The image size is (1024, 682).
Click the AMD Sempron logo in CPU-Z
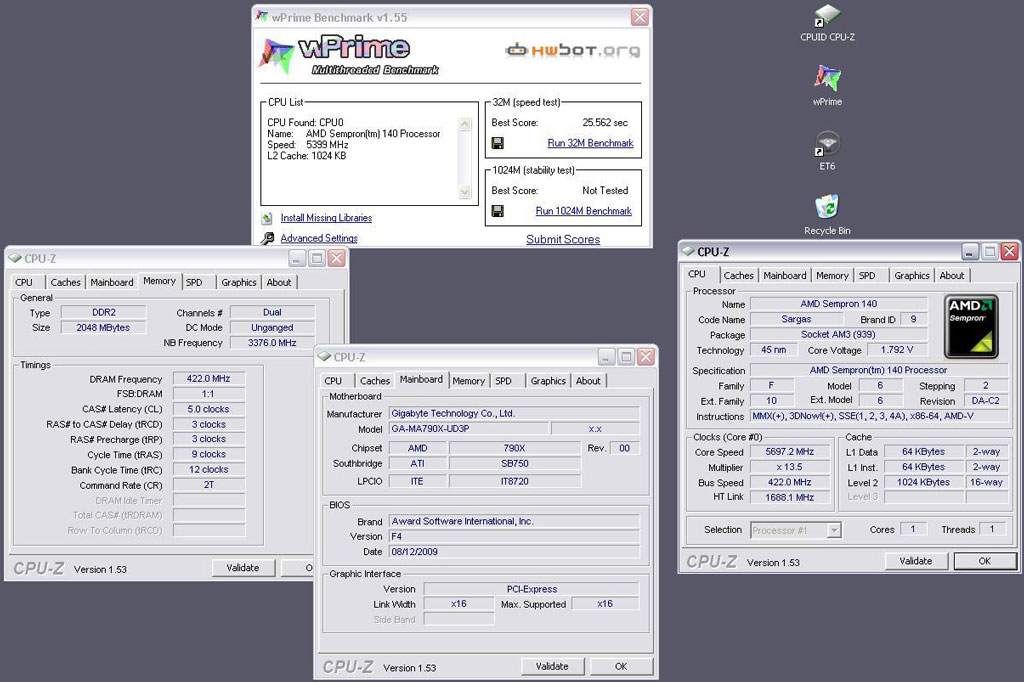coord(972,326)
